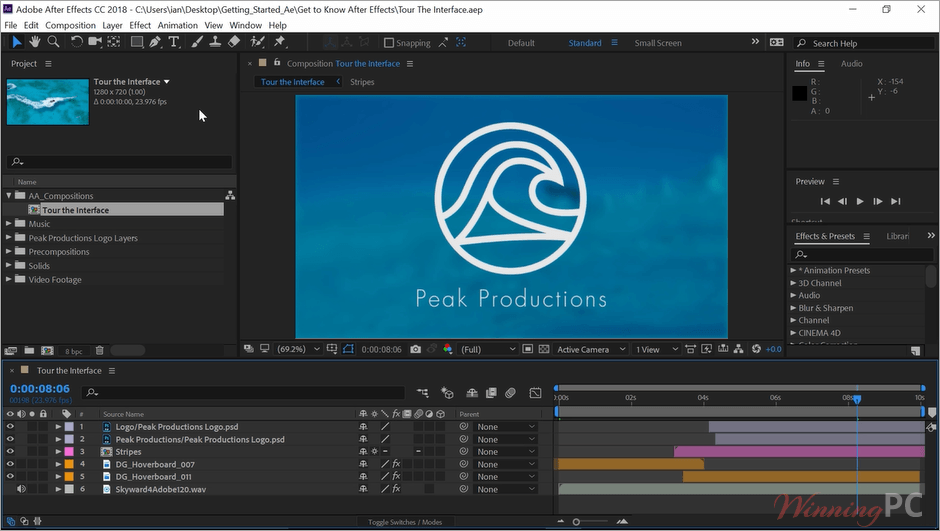Switch to the Audio panel tab

(x=851, y=64)
